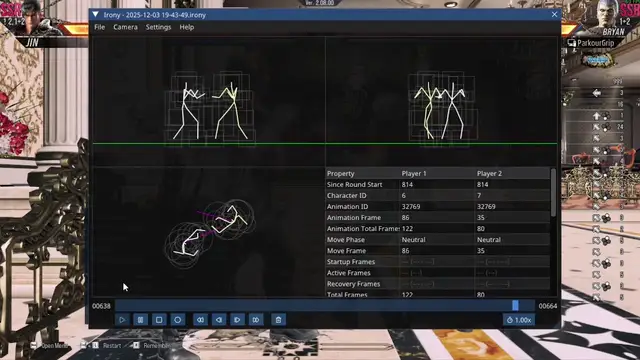The width and height of the screenshot is (640, 360).
Task: Click the Open Menu prompt in the game window
Action: (x=54, y=345)
